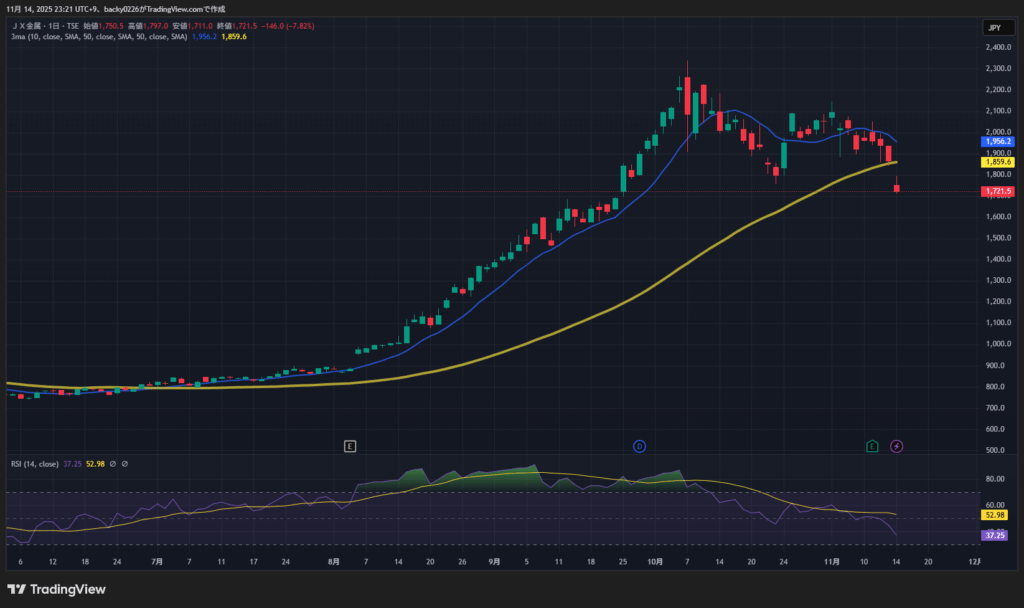Click the TradingView logo at bottom left
The image size is (1024, 608).
[x=56, y=589]
